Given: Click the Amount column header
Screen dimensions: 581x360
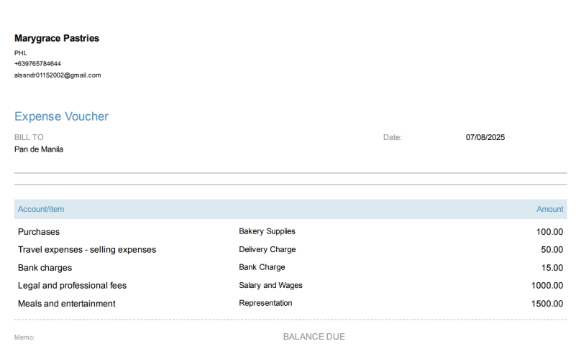Looking at the screenshot, I should (x=550, y=209).
